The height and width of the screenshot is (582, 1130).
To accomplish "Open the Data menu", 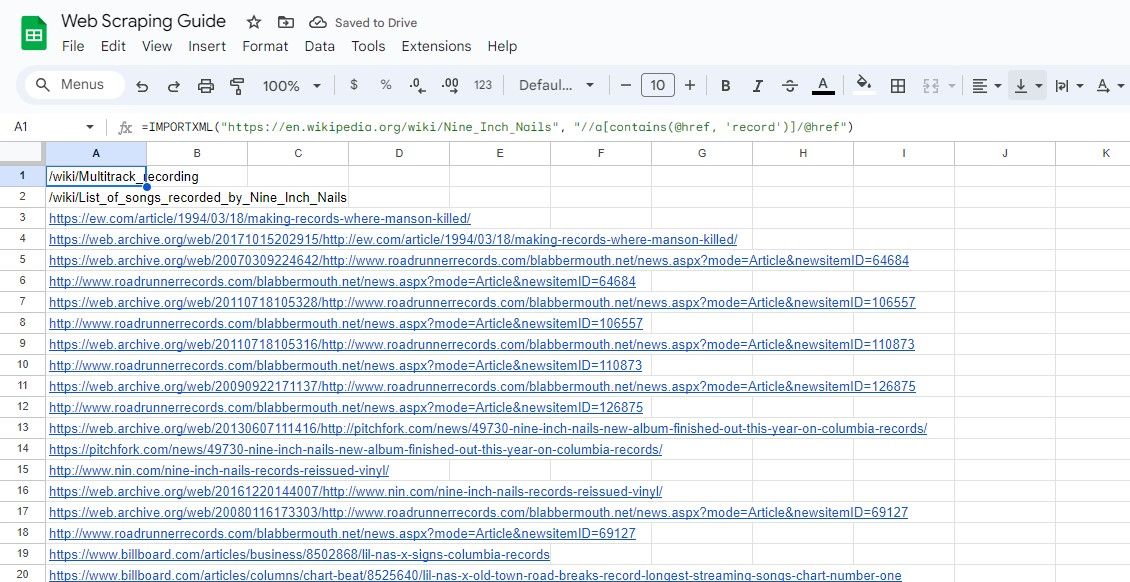I will click(319, 46).
